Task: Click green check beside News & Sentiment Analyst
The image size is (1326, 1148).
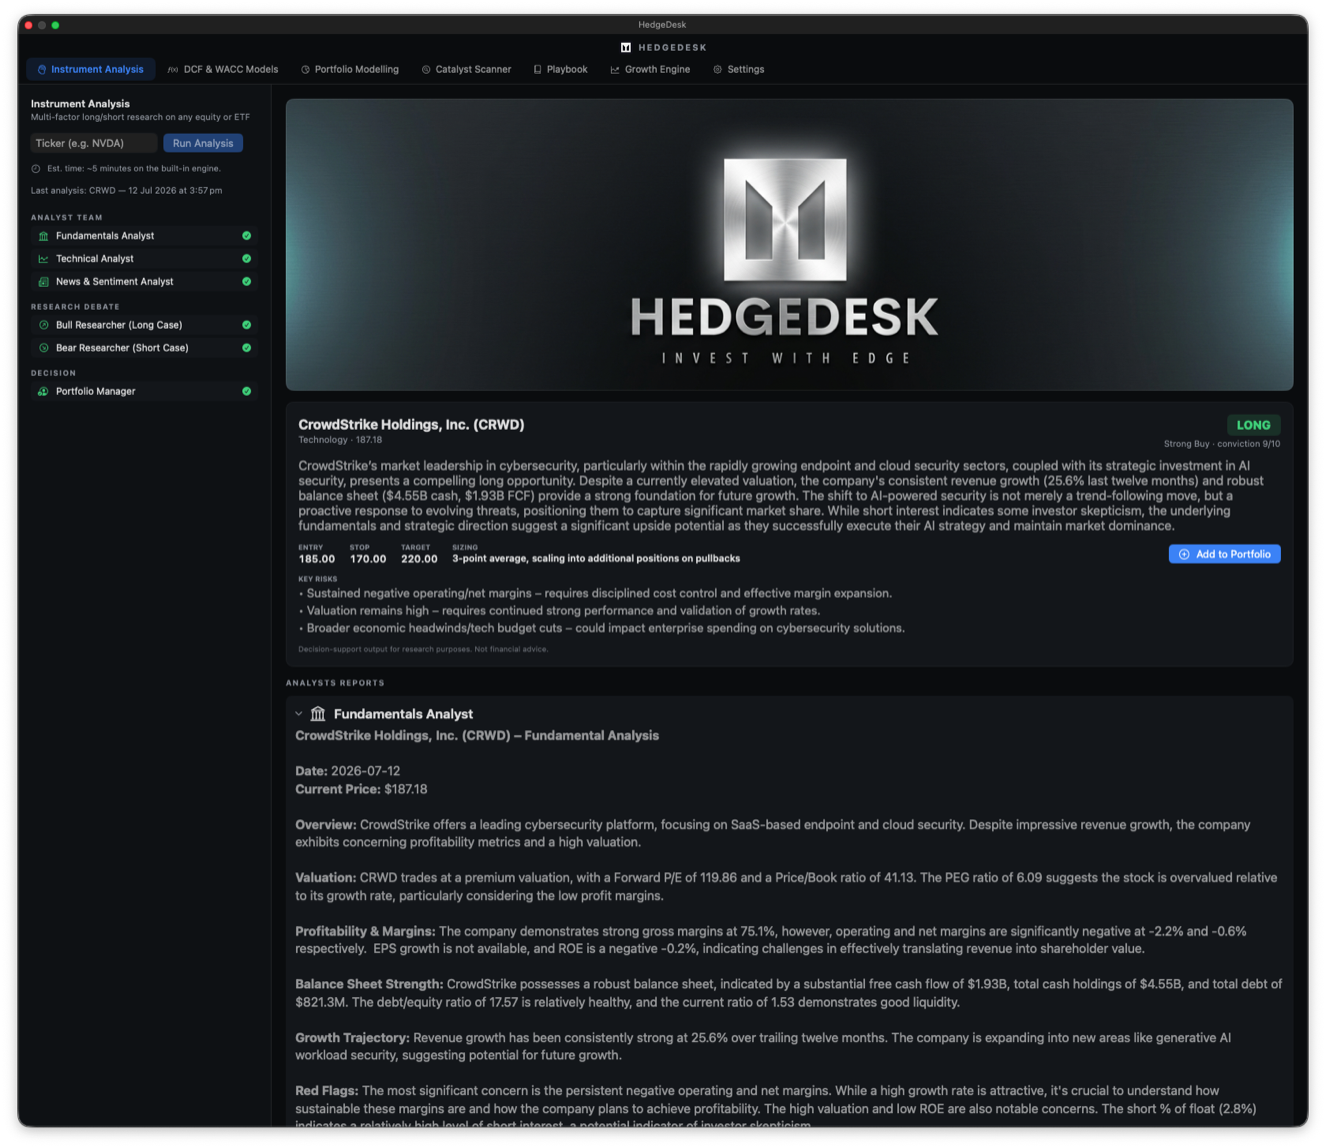Action: click(x=246, y=282)
